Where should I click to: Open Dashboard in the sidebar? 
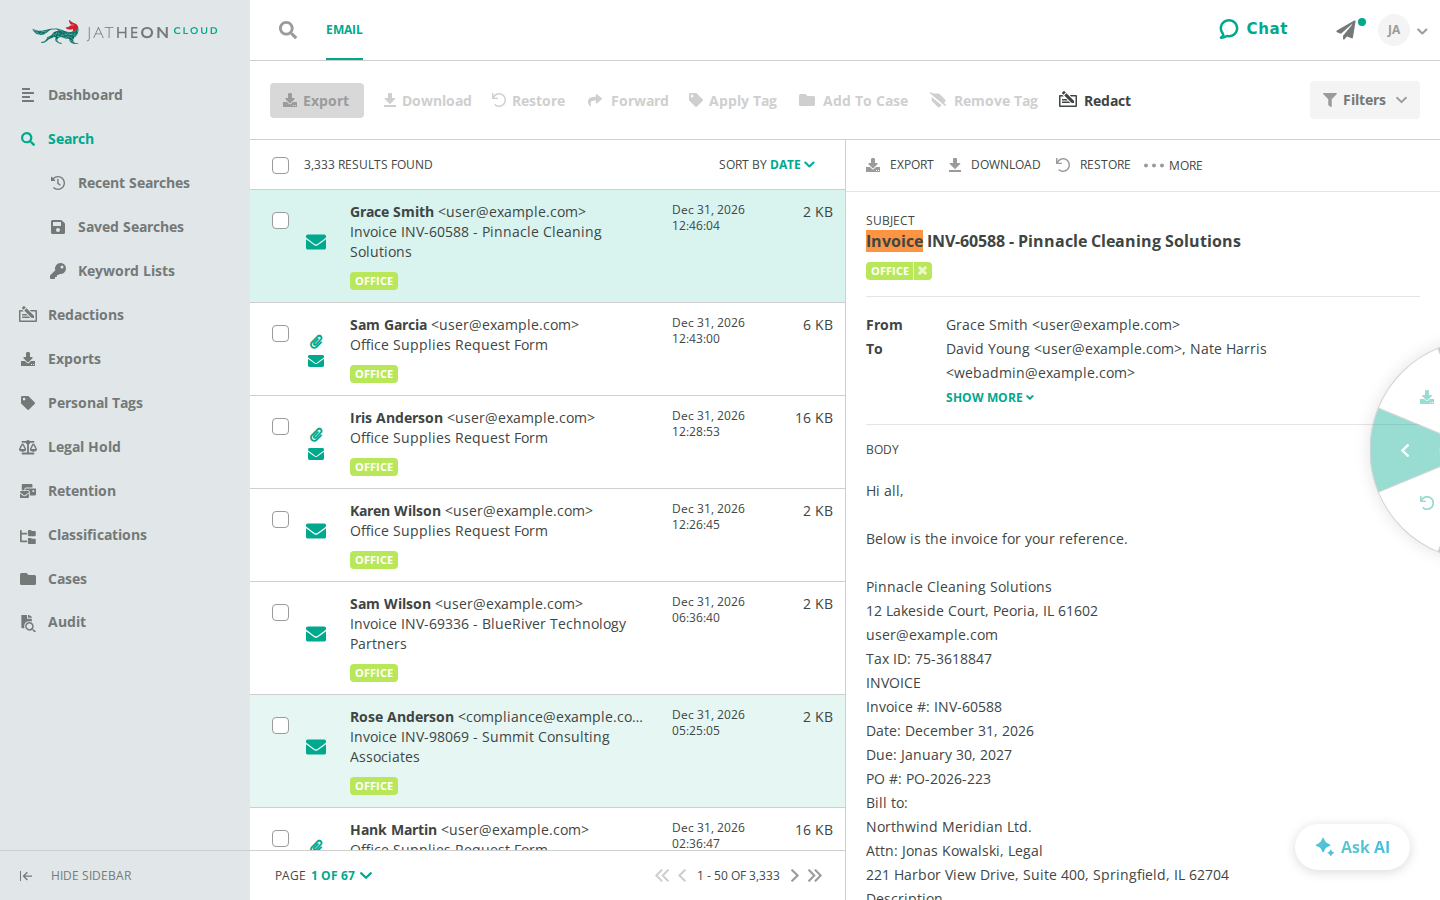click(x=85, y=95)
